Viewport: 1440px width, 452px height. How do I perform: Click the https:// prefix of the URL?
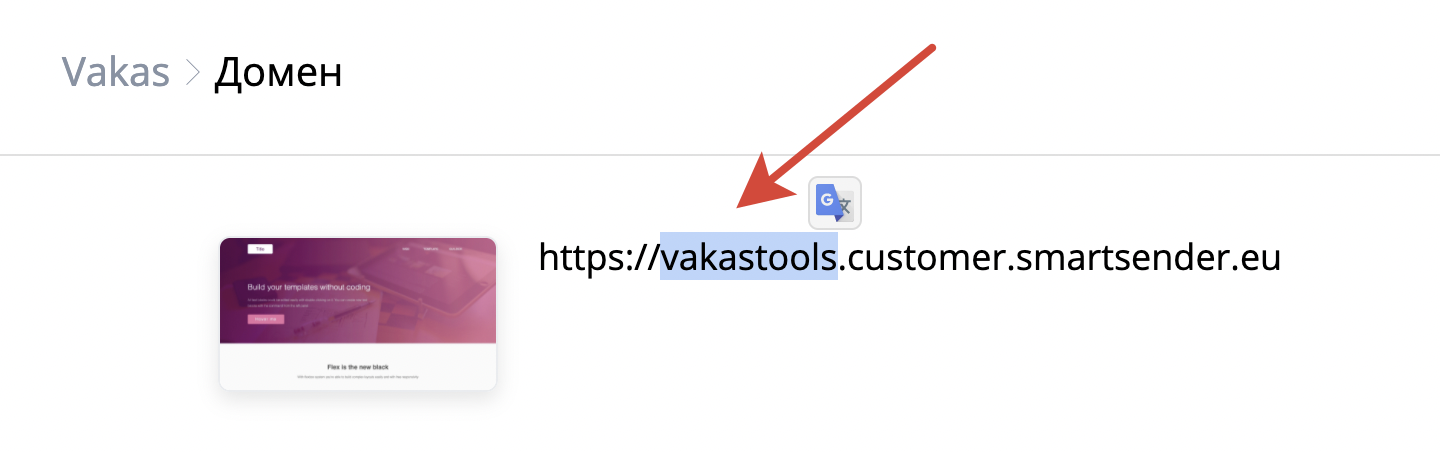point(599,258)
